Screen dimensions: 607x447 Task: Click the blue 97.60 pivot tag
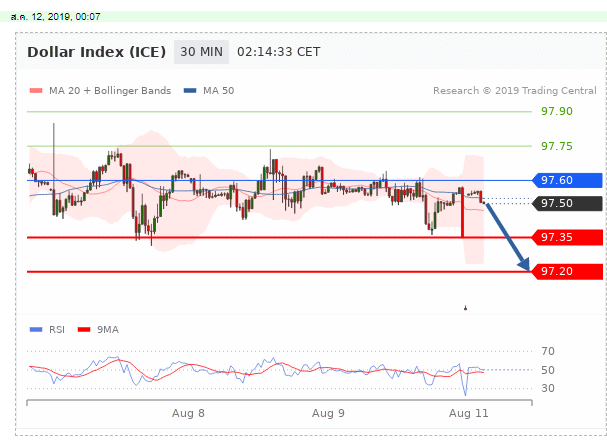(x=568, y=180)
